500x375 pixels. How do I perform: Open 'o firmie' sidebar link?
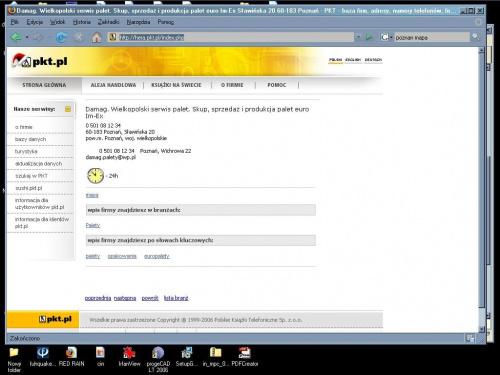point(24,127)
